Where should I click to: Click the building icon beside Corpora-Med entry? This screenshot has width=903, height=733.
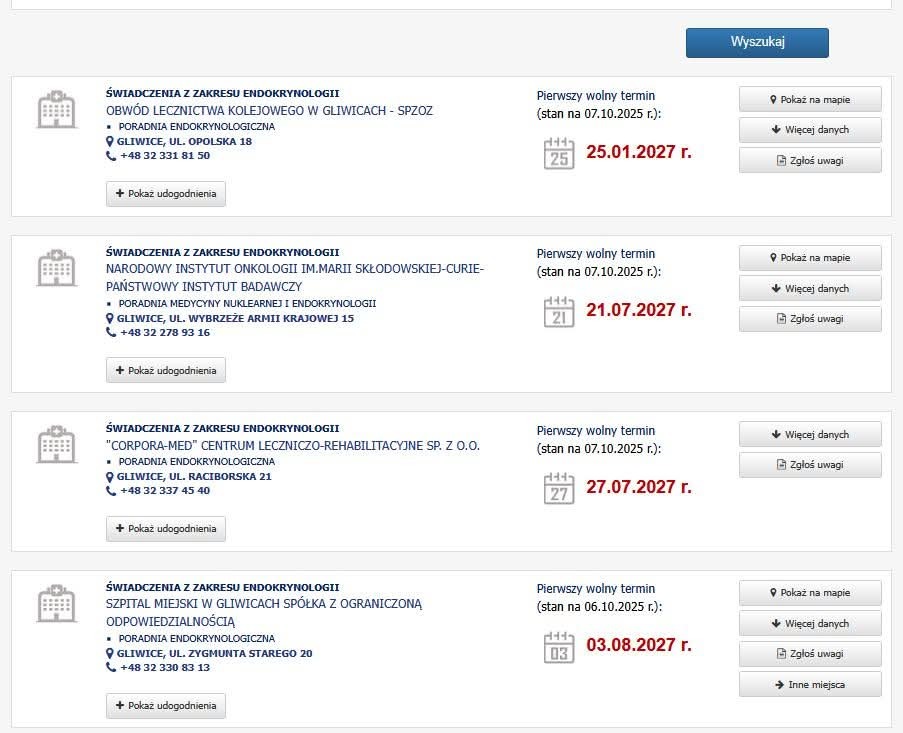click(x=56, y=444)
